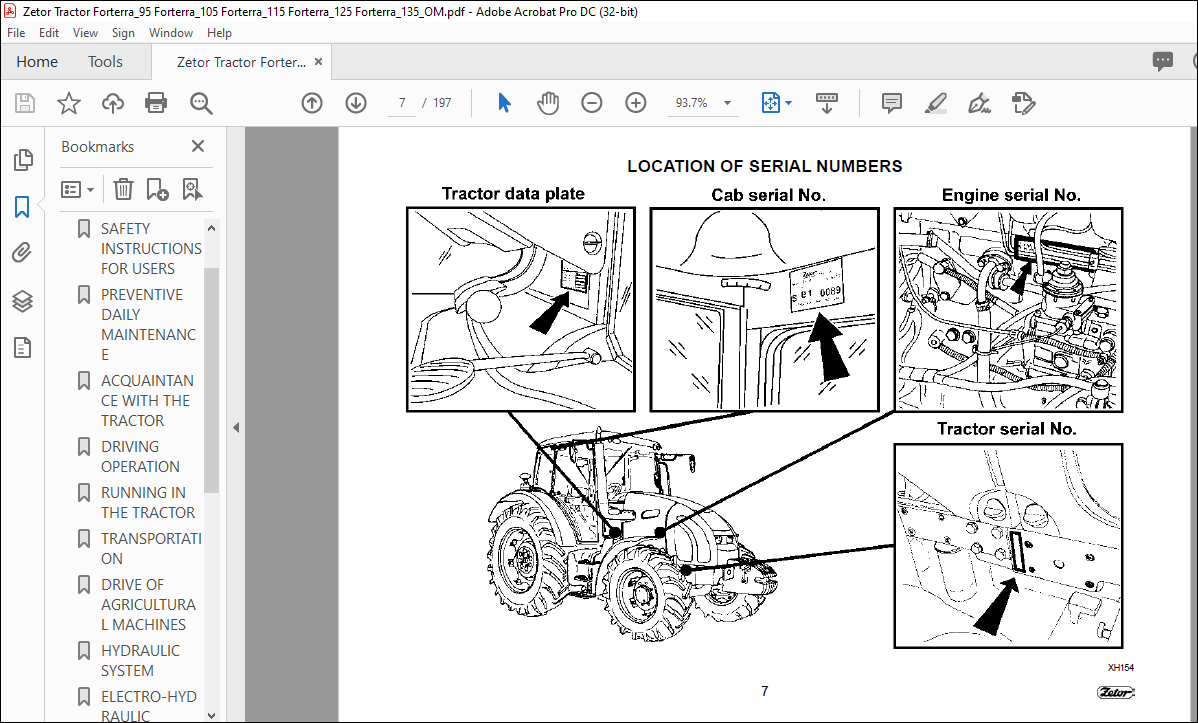This screenshot has width=1198, height=723.
Task: Click the page number input field
Action: coord(402,103)
